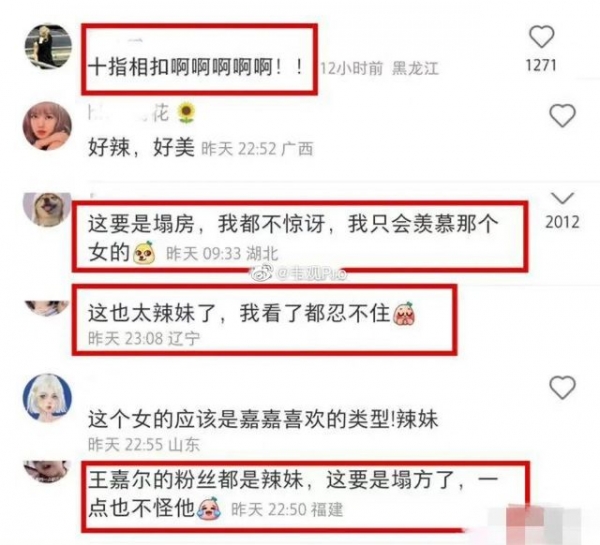Image resolution: width=600 pixels, height=545 pixels.
Task: Tap the yellow sticker emoji after 女的
Action: click(x=144, y=253)
